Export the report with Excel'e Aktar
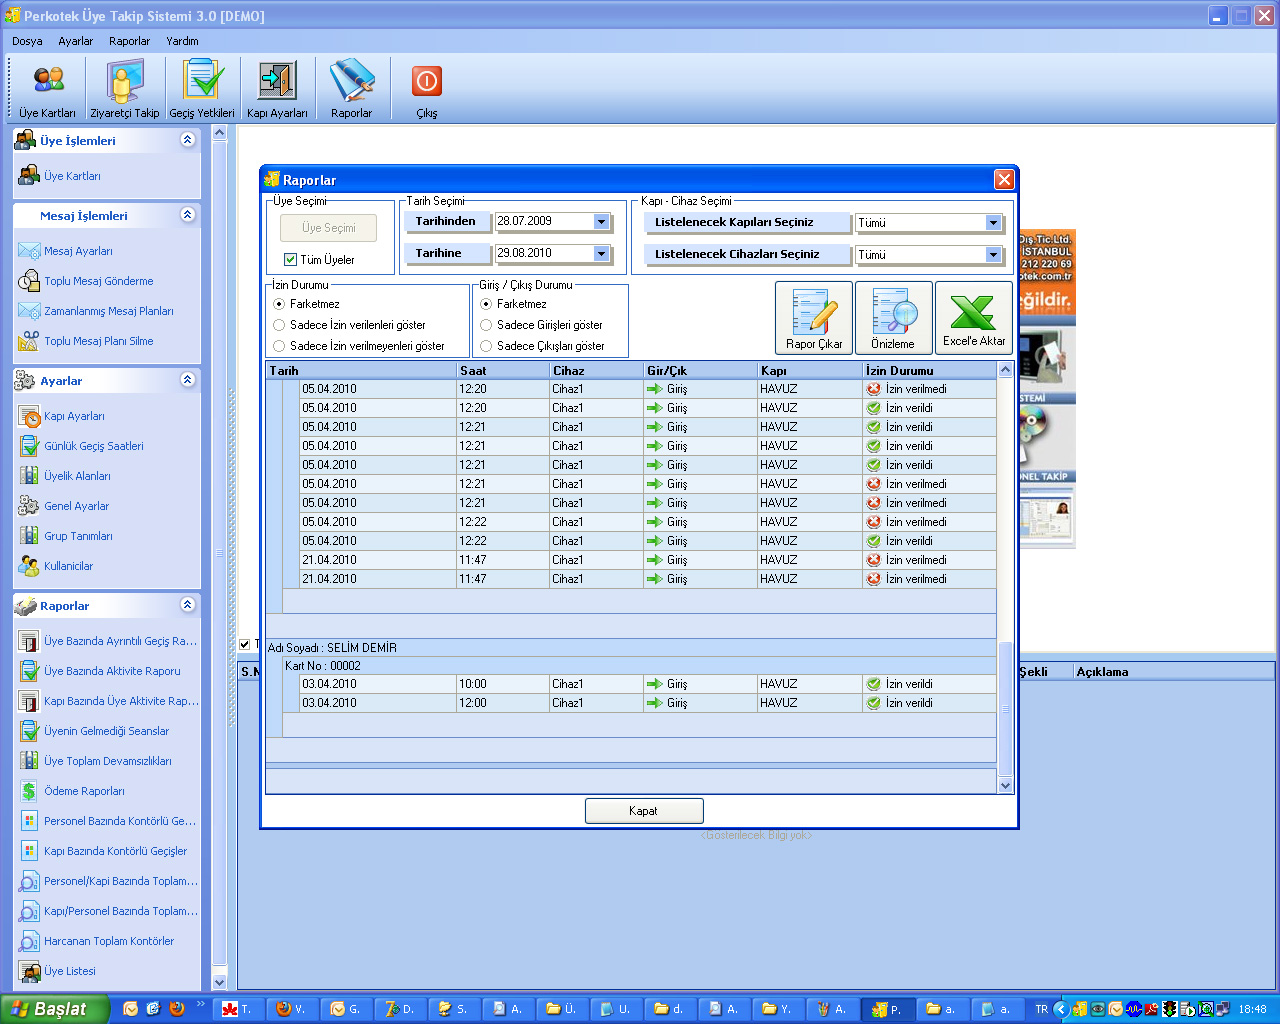The image size is (1280, 1024). pyautogui.click(x=973, y=318)
